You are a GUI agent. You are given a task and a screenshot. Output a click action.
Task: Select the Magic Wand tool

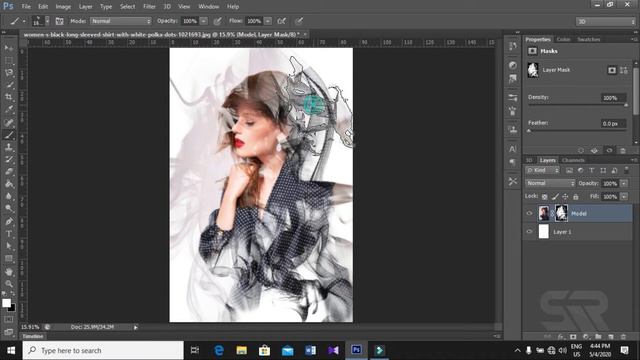tap(9, 85)
